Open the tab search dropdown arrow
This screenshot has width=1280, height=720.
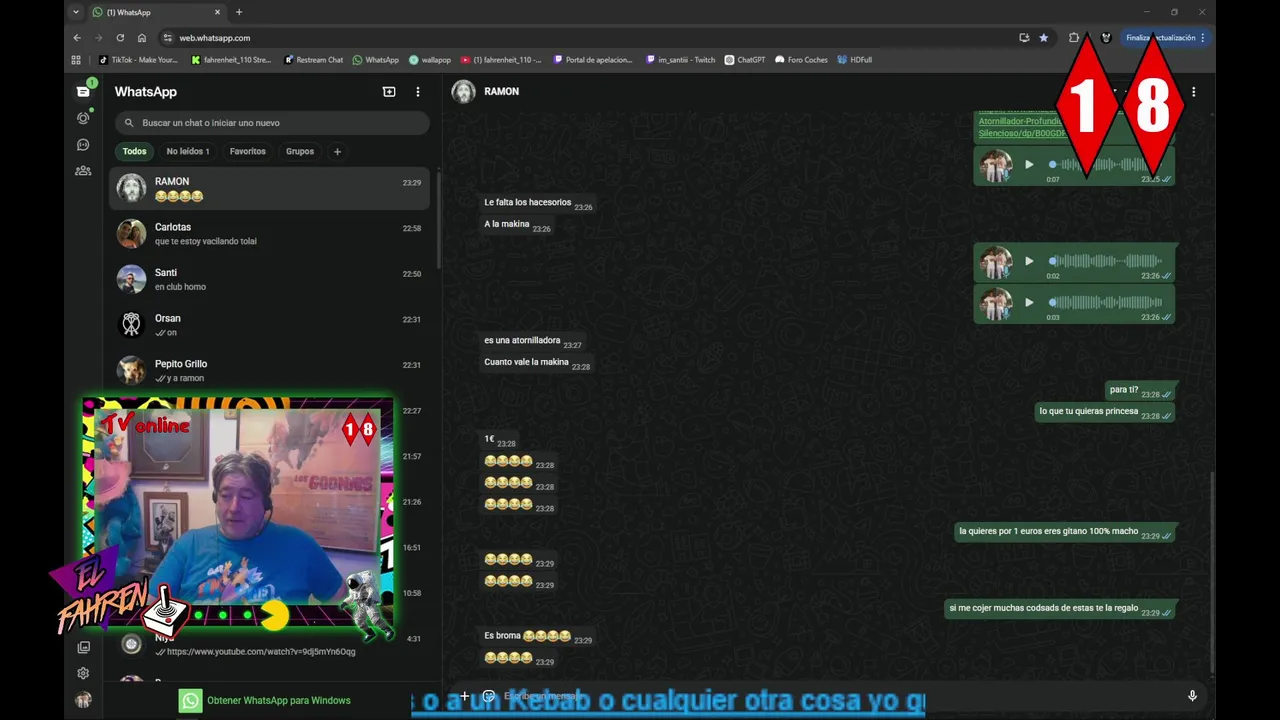tap(76, 12)
